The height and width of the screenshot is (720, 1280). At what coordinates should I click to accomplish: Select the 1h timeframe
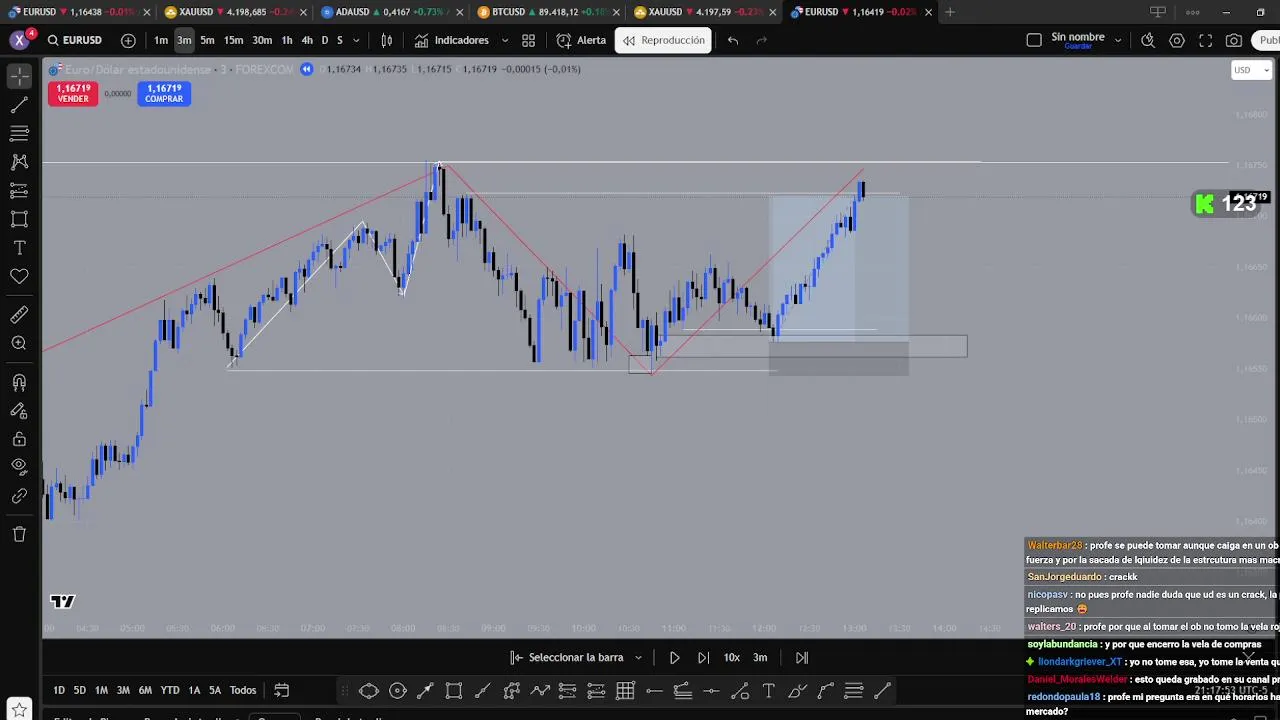click(287, 40)
